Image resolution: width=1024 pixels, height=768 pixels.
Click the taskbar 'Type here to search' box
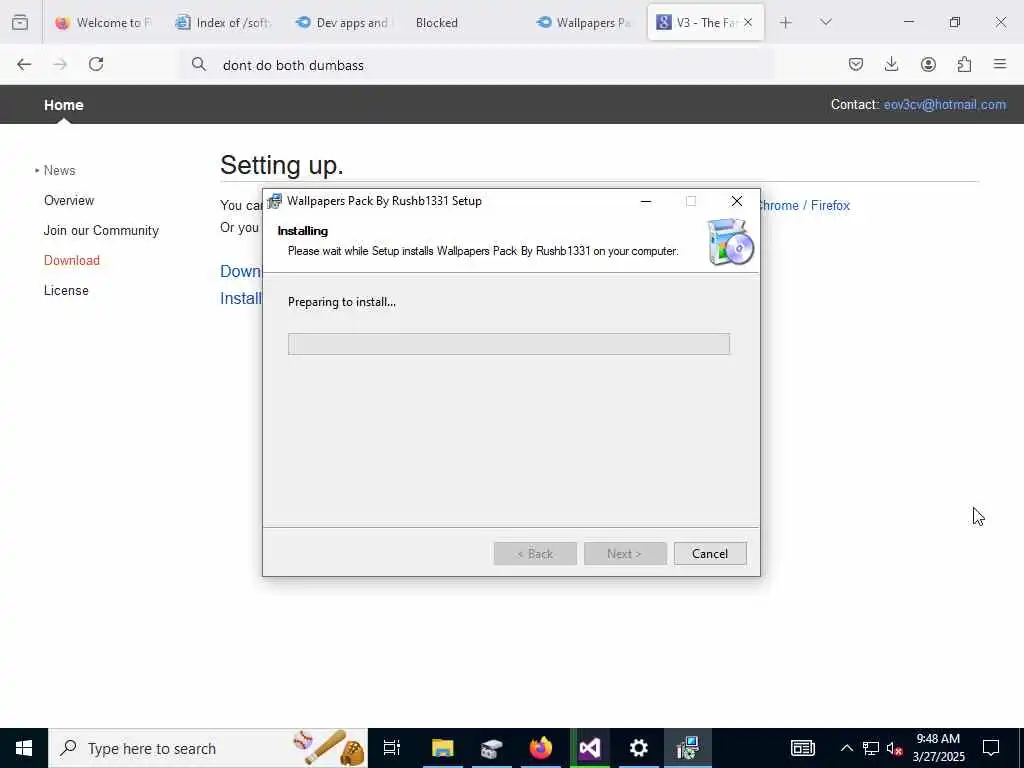click(x=208, y=748)
